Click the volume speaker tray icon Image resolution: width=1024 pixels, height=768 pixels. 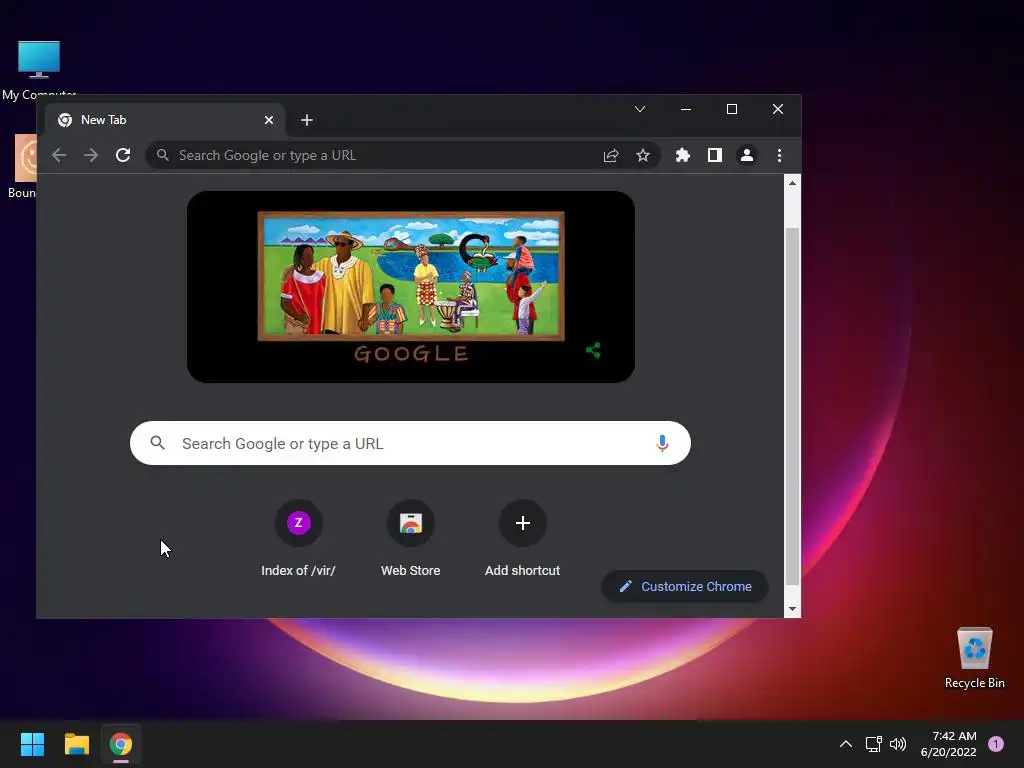pyautogui.click(x=898, y=744)
